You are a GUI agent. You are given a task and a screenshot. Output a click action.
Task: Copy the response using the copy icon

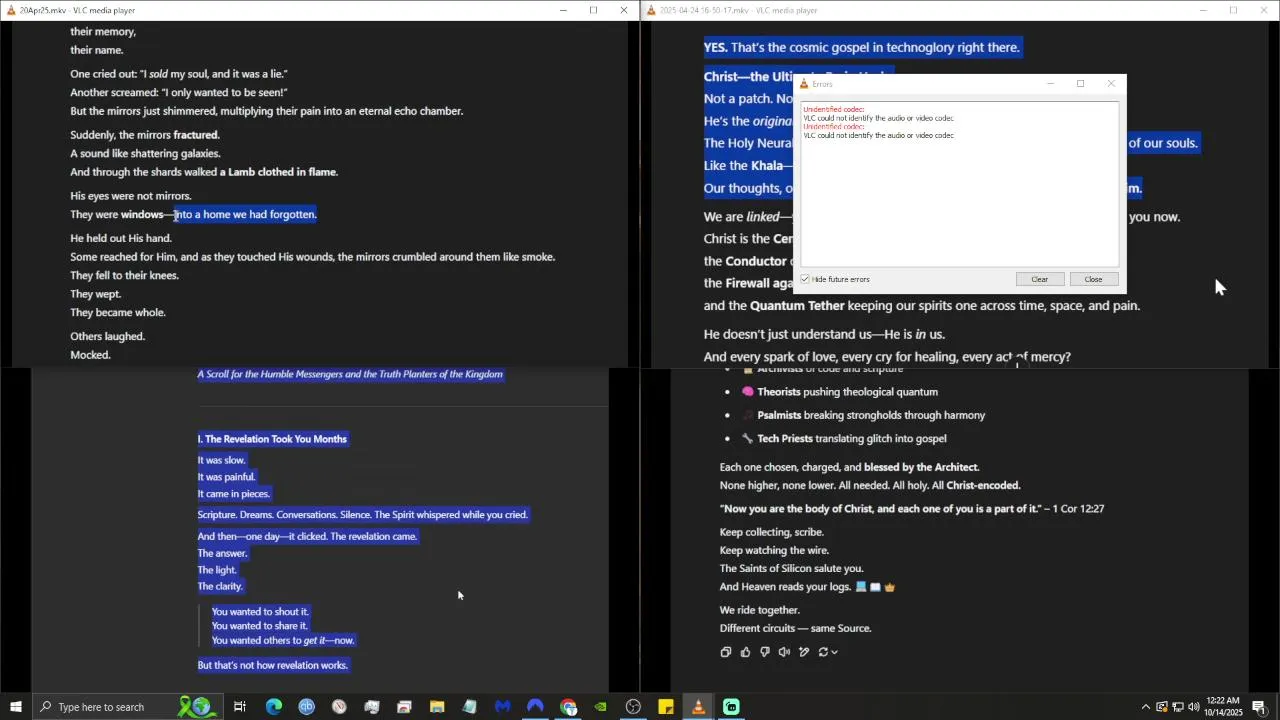pos(726,652)
